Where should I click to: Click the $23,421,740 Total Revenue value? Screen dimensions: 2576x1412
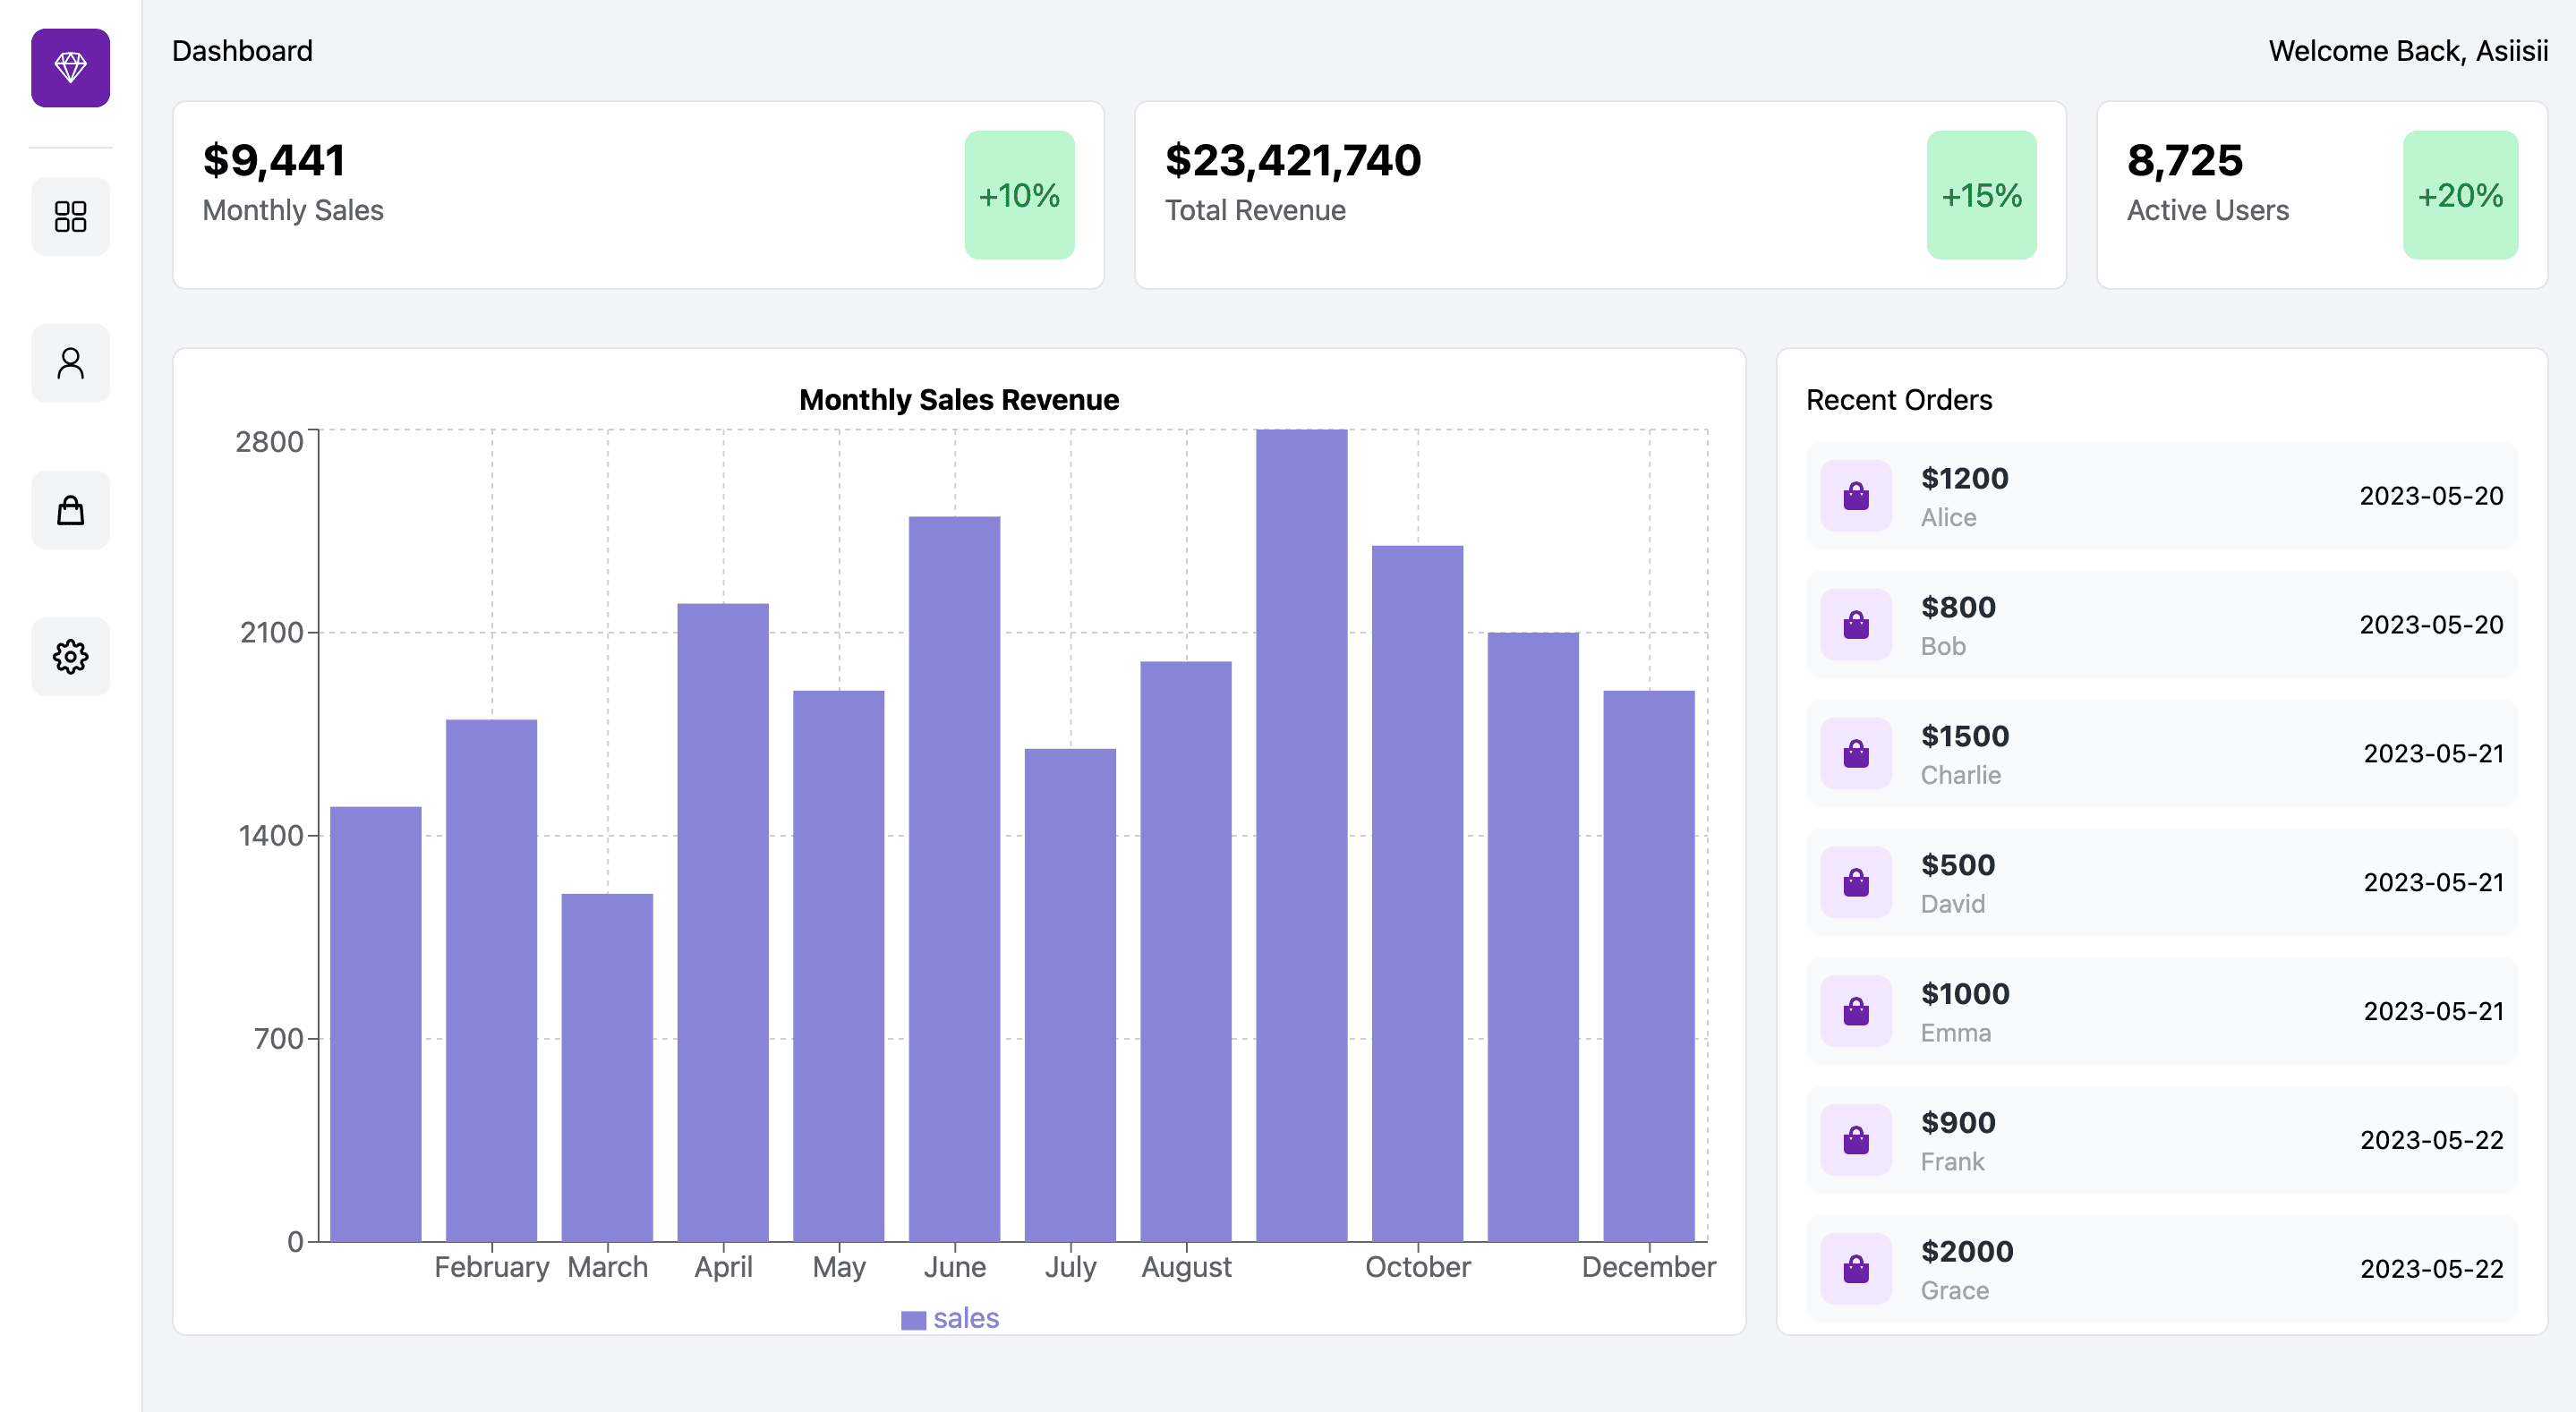(1293, 160)
